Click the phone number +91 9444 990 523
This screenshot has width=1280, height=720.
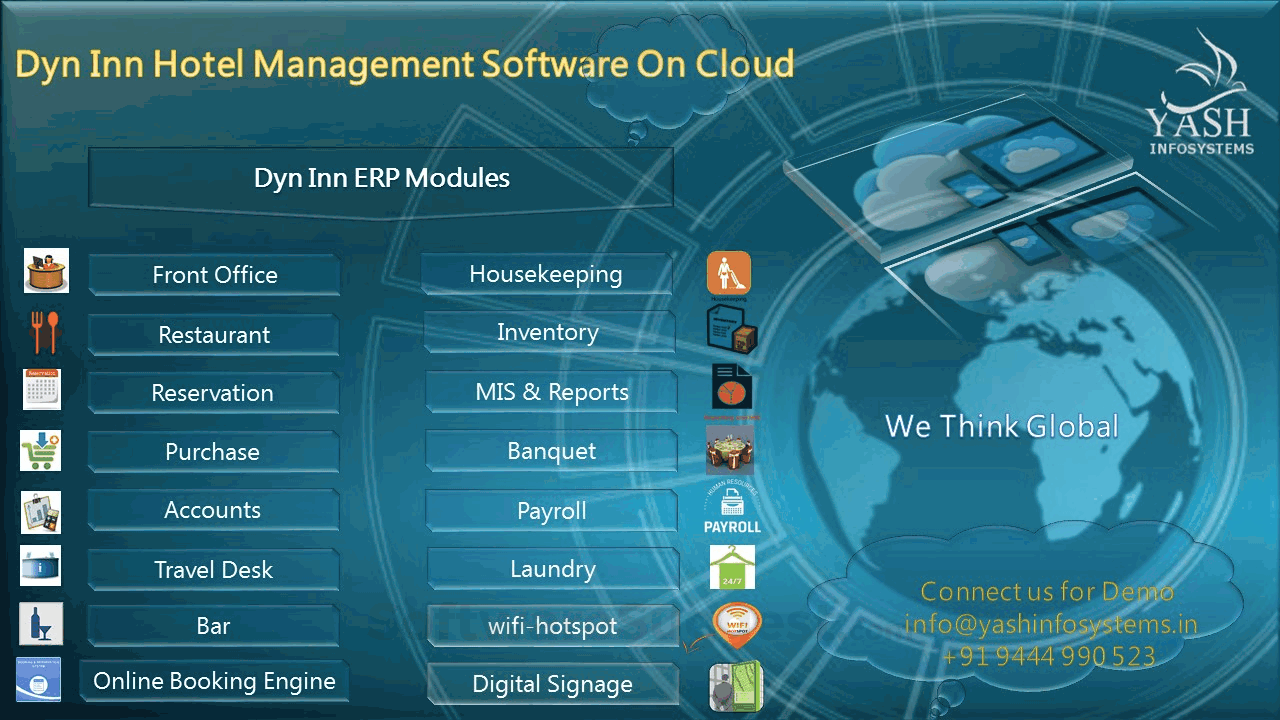[x=1048, y=657]
